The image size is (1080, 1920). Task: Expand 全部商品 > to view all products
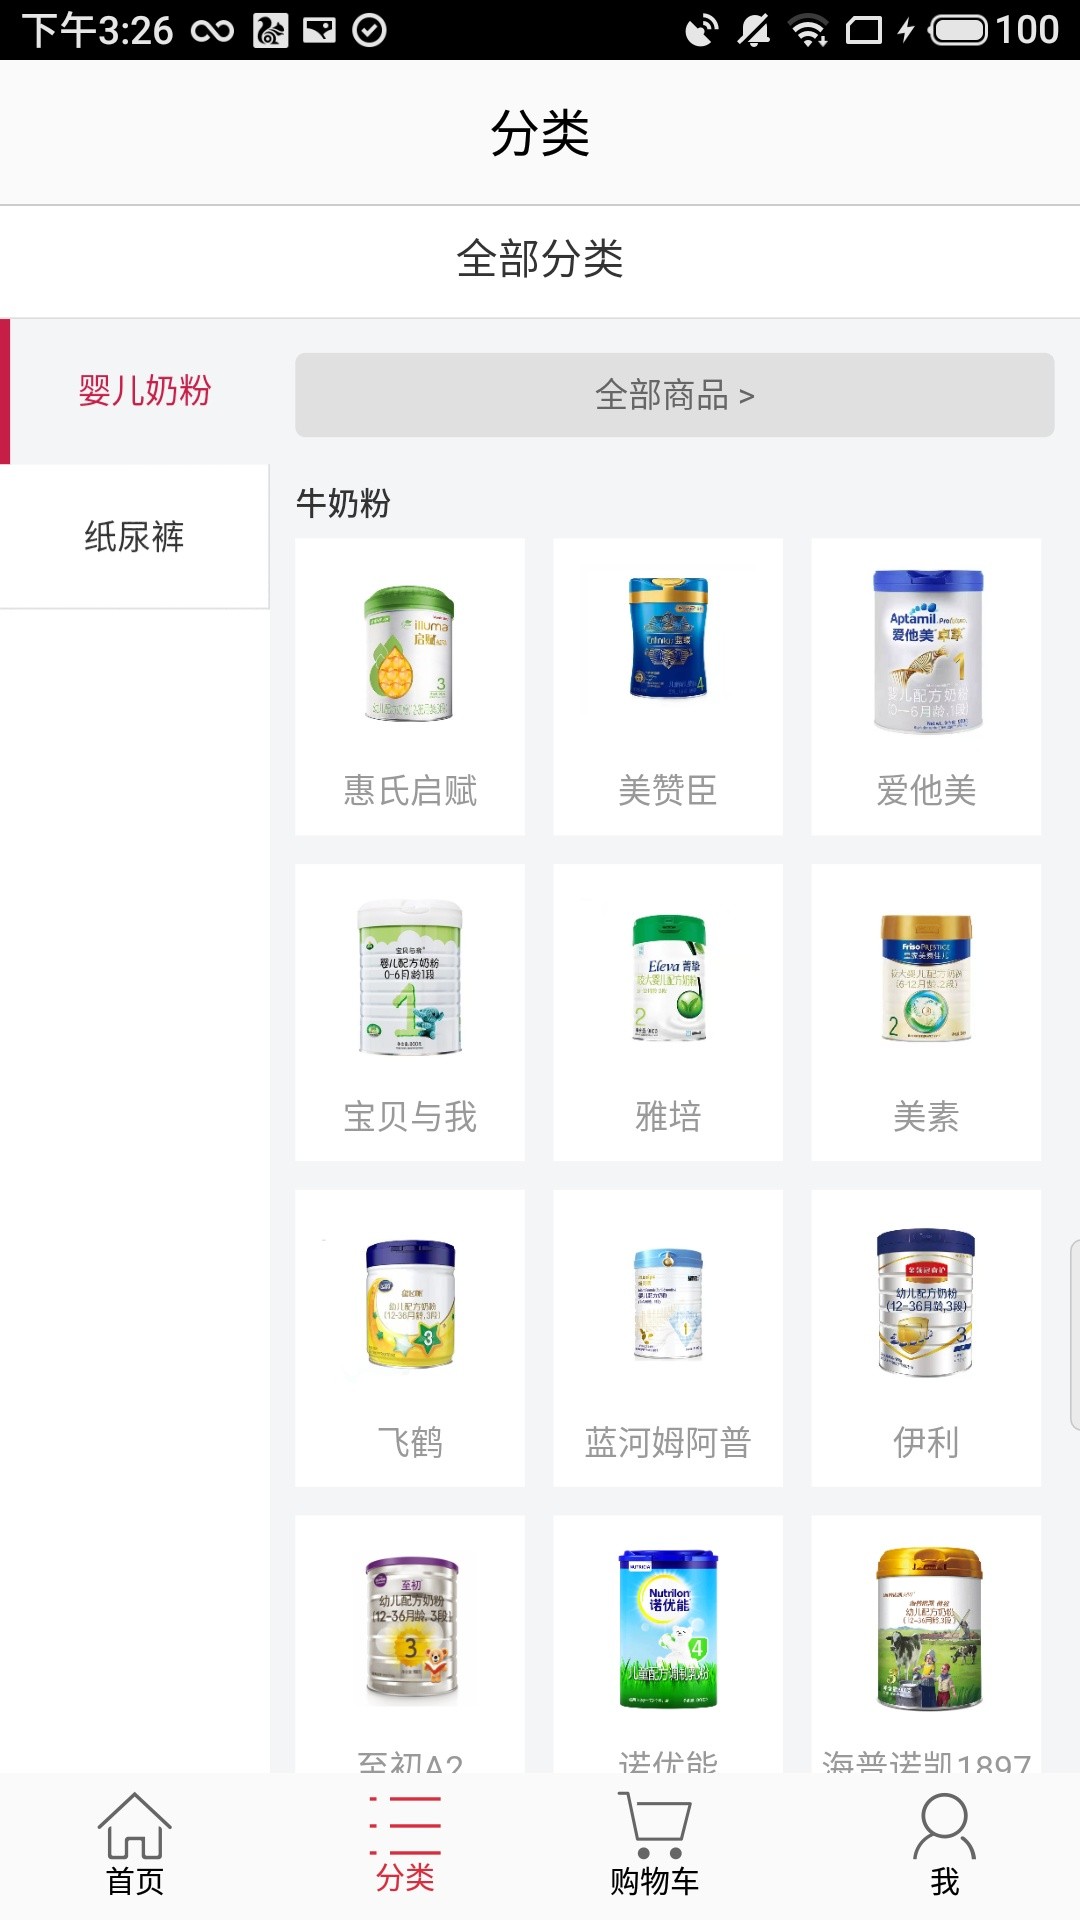675,395
